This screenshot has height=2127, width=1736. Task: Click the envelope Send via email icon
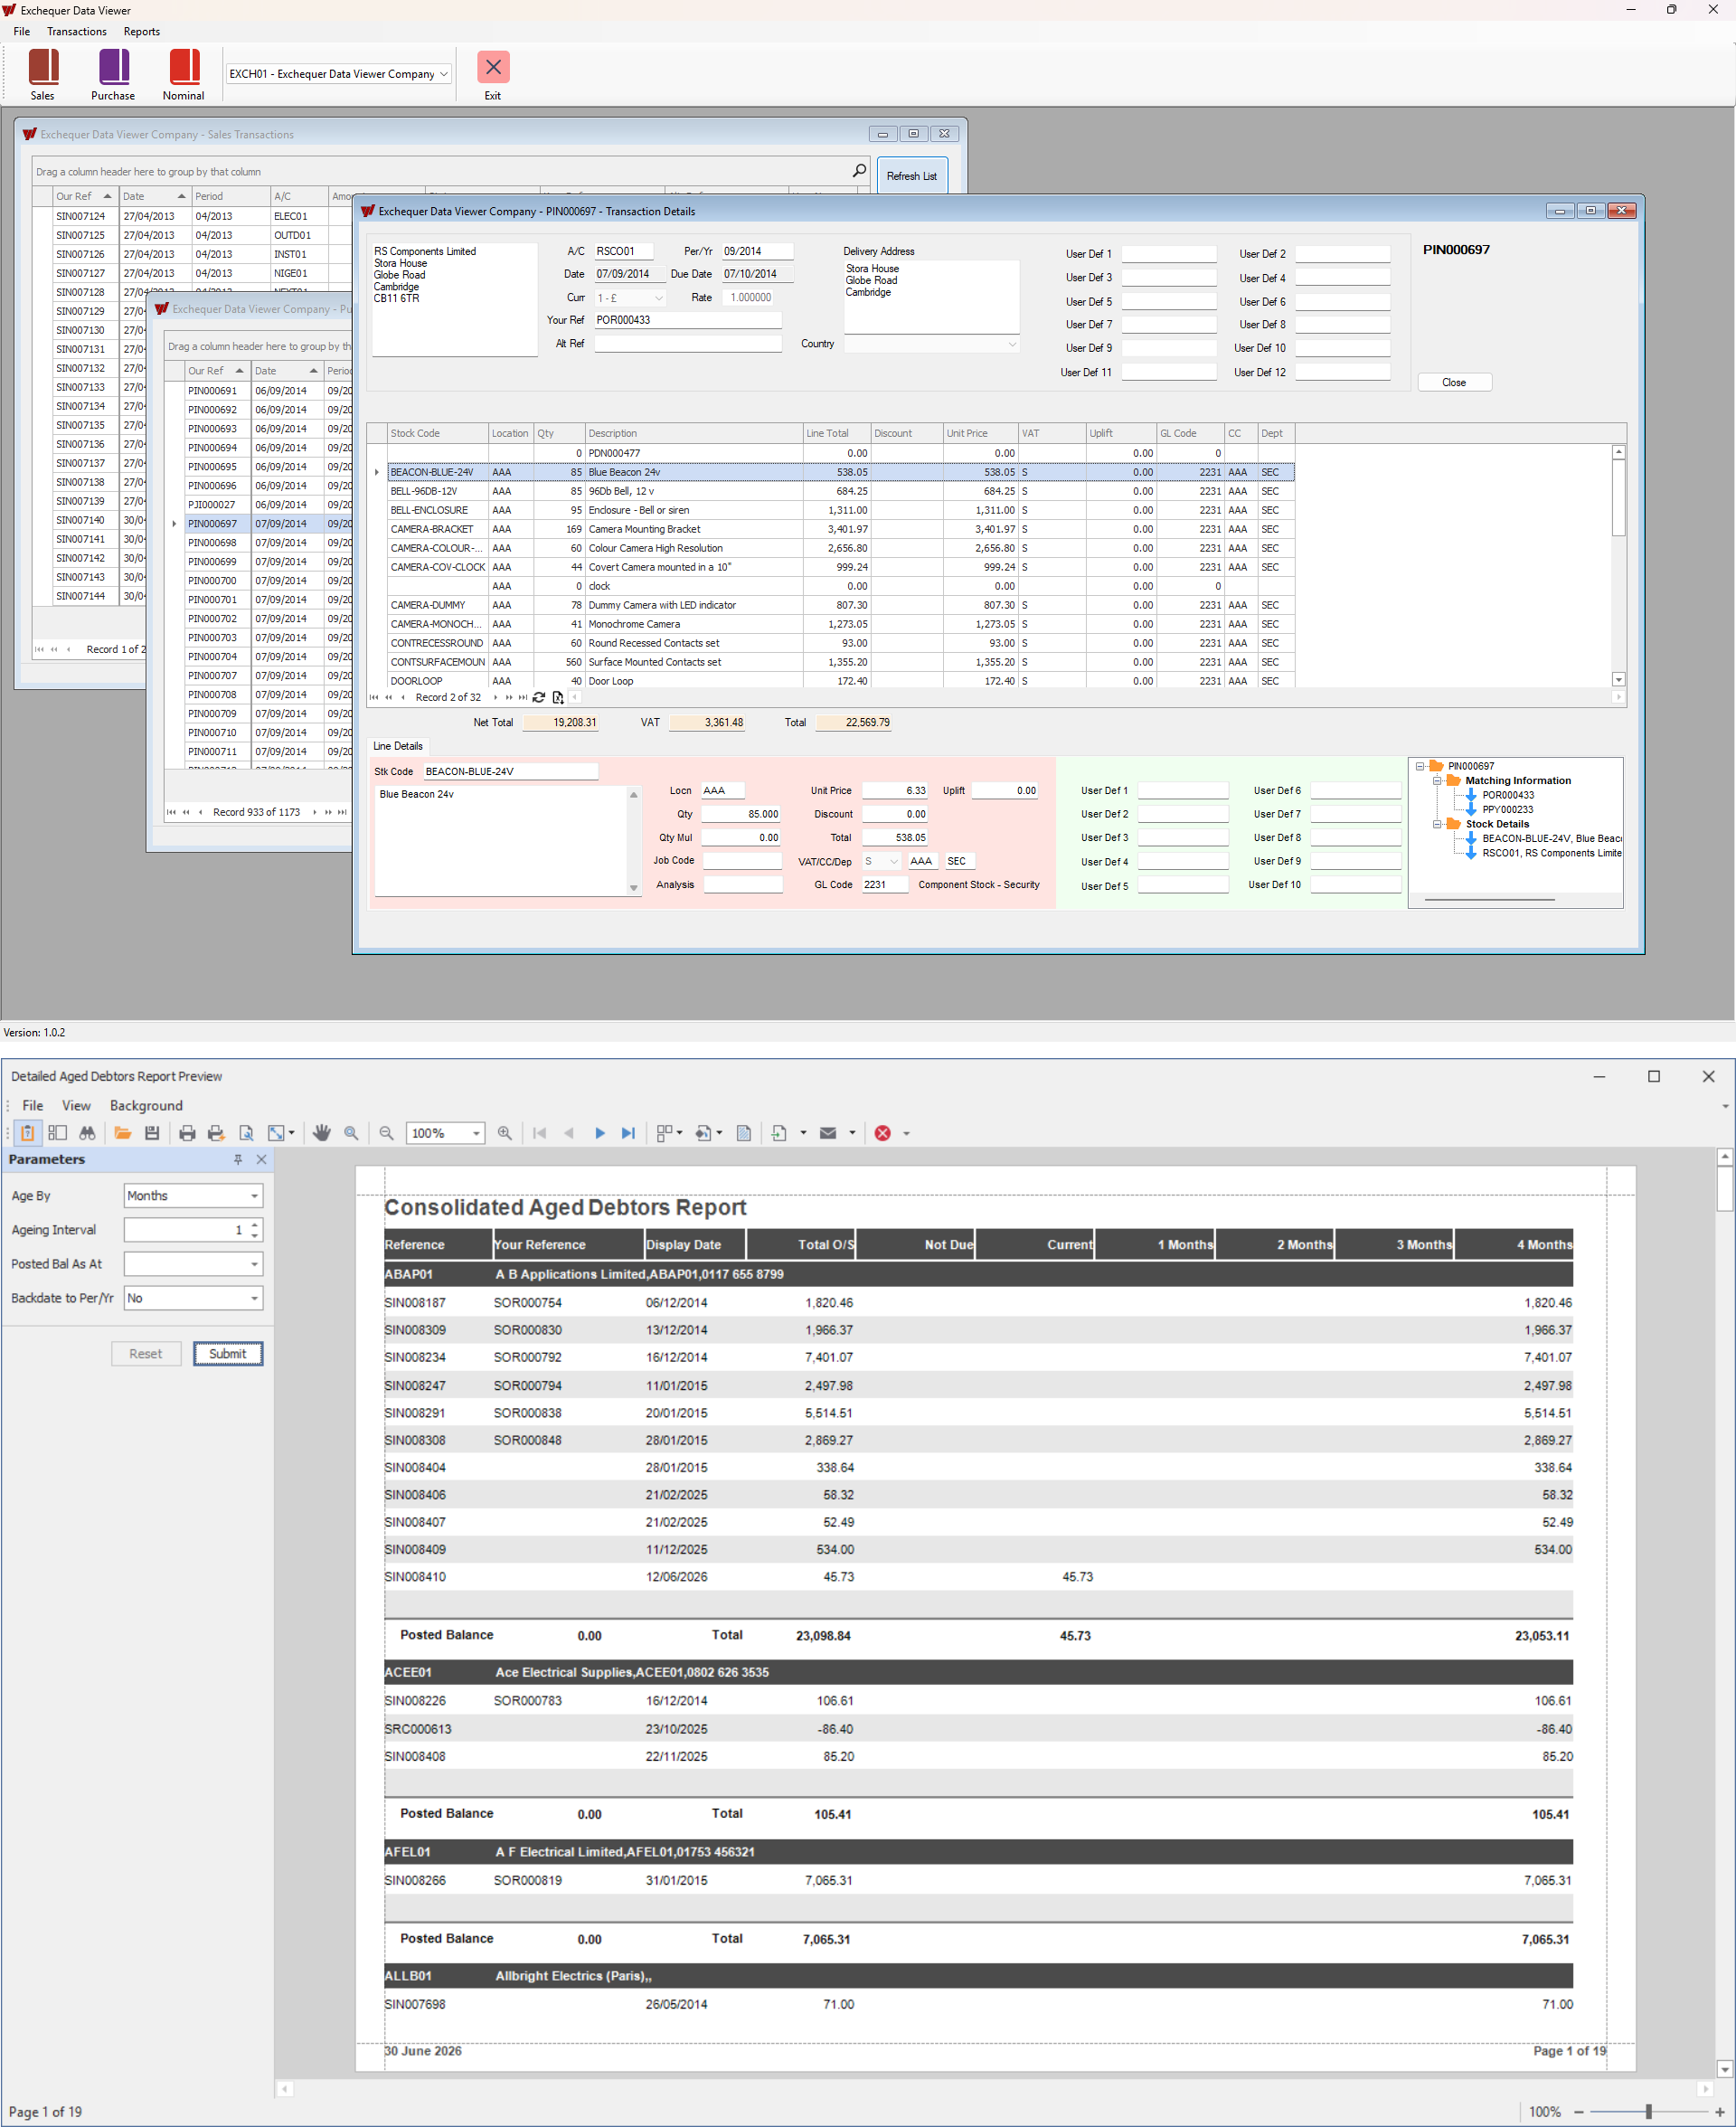pos(828,1133)
